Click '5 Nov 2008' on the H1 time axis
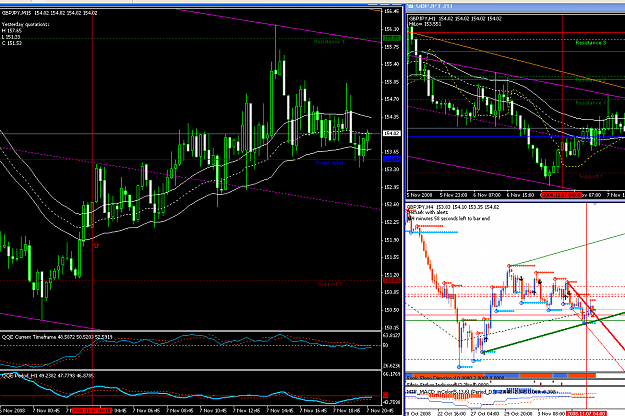 click(420, 195)
